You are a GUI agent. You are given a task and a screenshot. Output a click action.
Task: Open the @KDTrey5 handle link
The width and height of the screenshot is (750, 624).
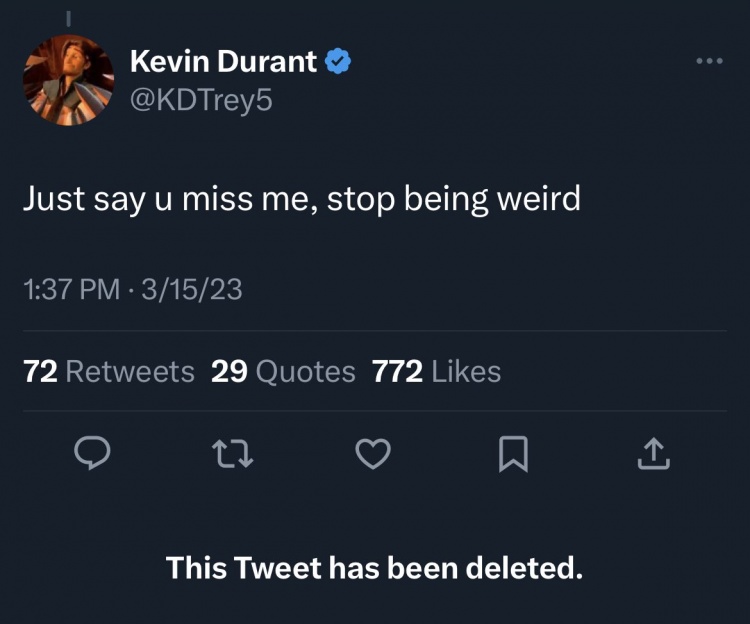coord(201,100)
